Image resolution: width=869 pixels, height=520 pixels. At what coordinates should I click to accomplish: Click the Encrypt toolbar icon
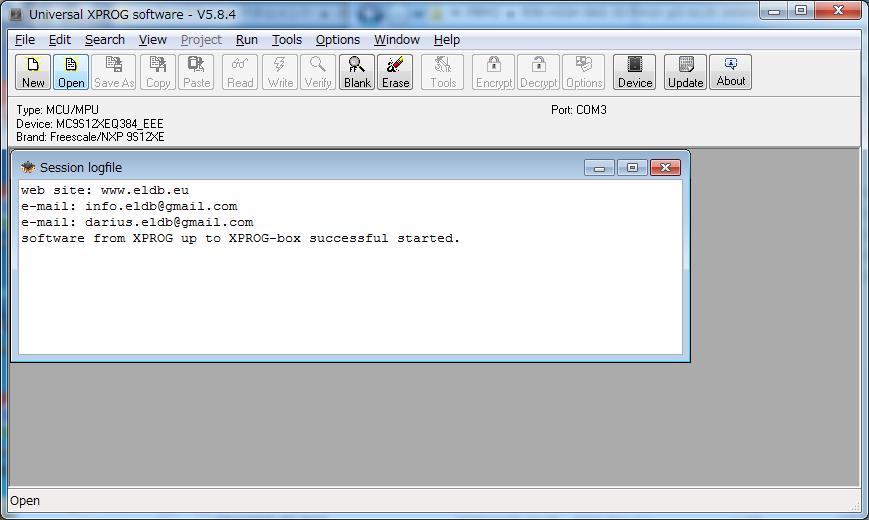[x=494, y=72]
